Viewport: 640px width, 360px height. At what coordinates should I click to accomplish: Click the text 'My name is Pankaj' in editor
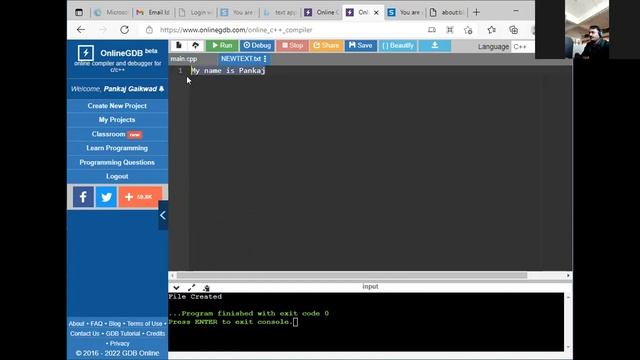229,71
